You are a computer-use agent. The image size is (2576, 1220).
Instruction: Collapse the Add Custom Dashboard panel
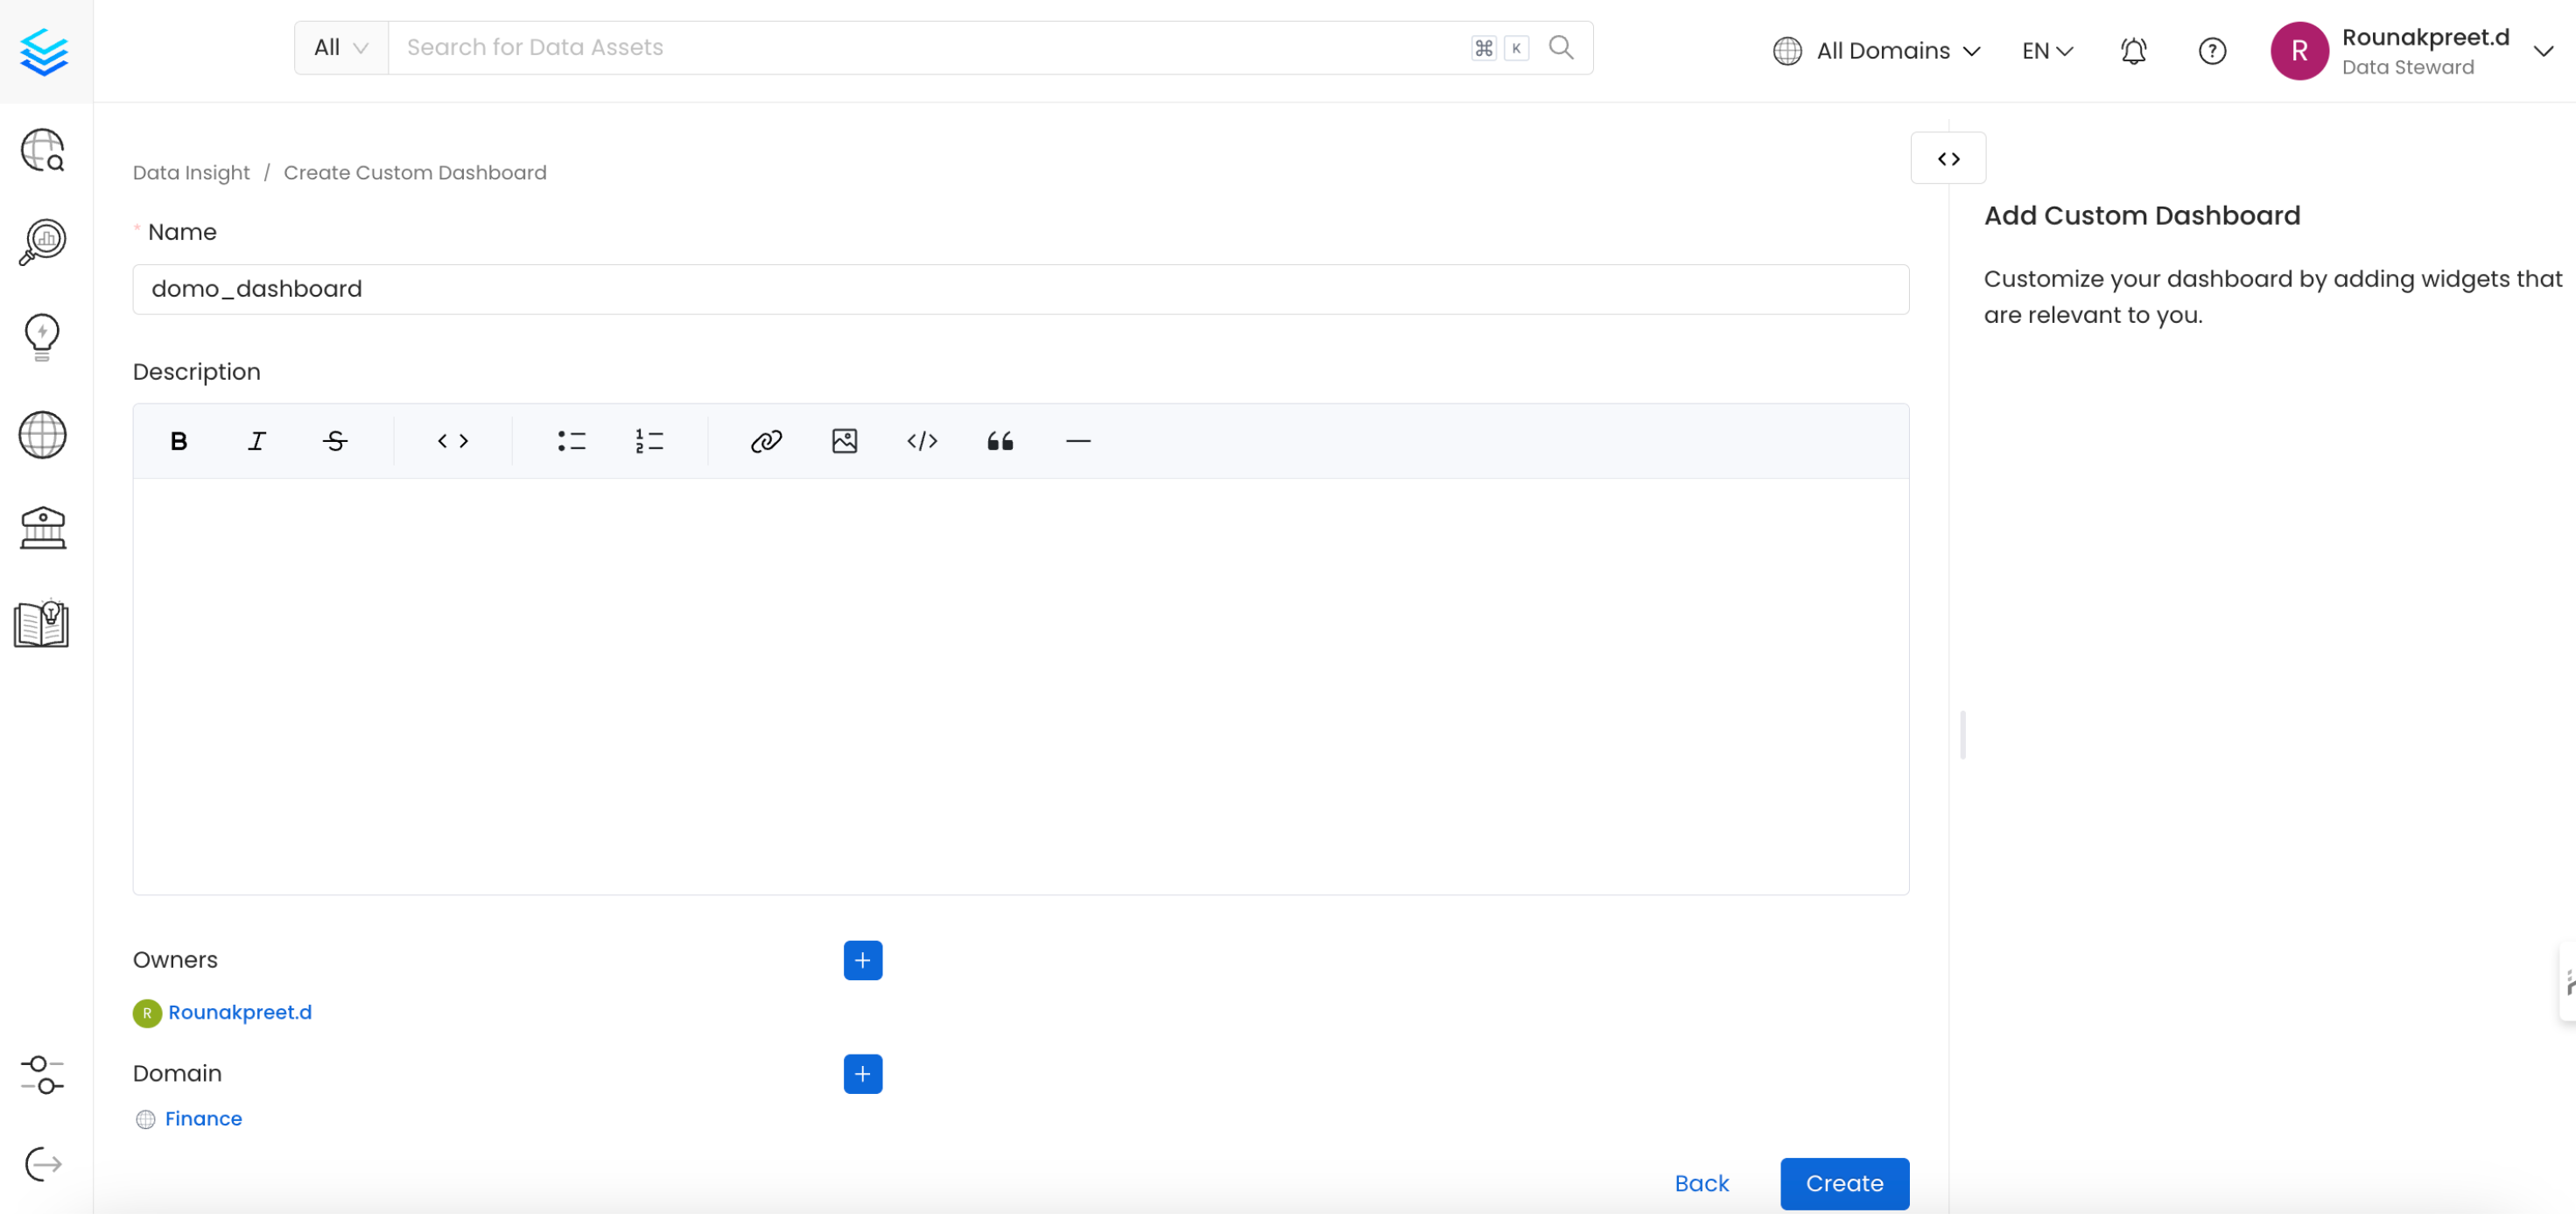(1948, 157)
